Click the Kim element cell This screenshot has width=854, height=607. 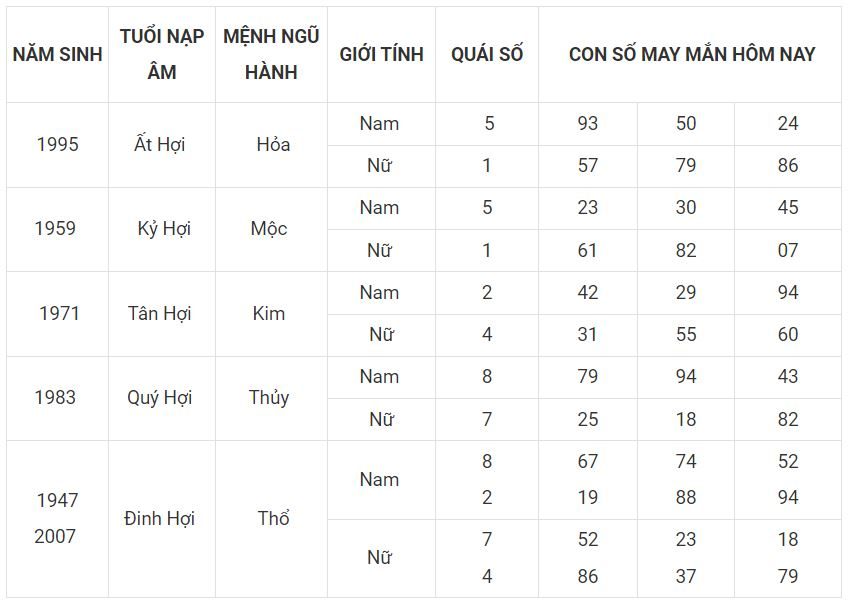pos(269,313)
